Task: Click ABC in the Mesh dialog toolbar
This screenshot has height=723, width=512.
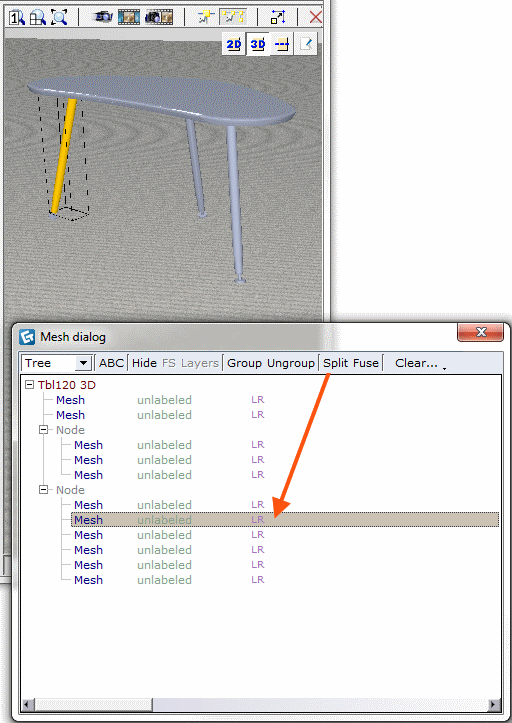Action: coord(111,363)
